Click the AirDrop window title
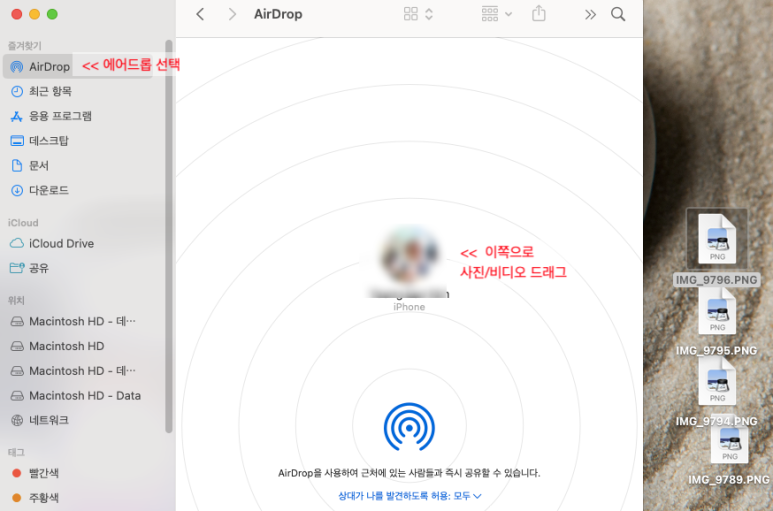773x511 pixels. (x=278, y=14)
